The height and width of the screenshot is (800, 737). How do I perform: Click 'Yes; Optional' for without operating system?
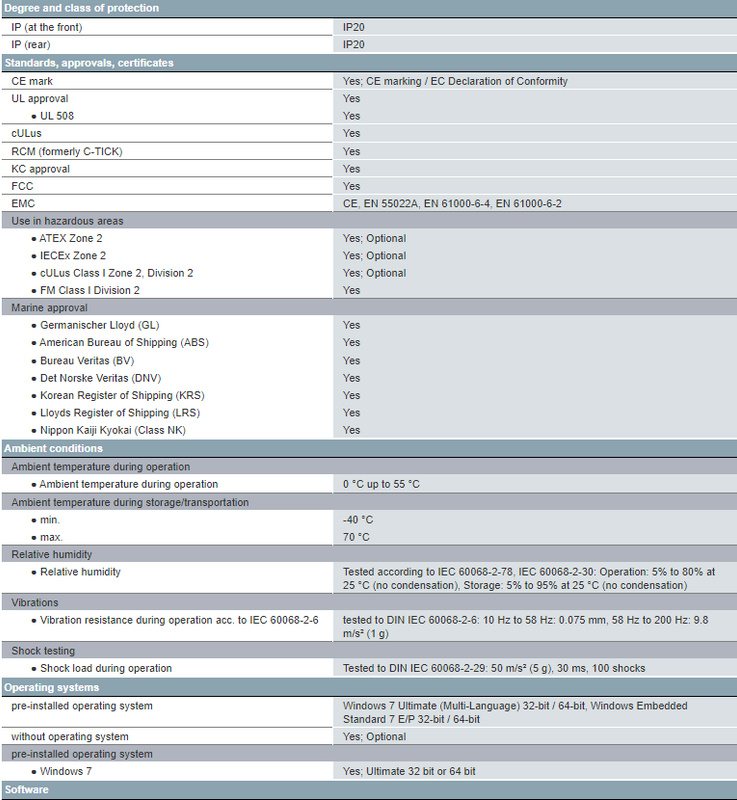pos(374,737)
